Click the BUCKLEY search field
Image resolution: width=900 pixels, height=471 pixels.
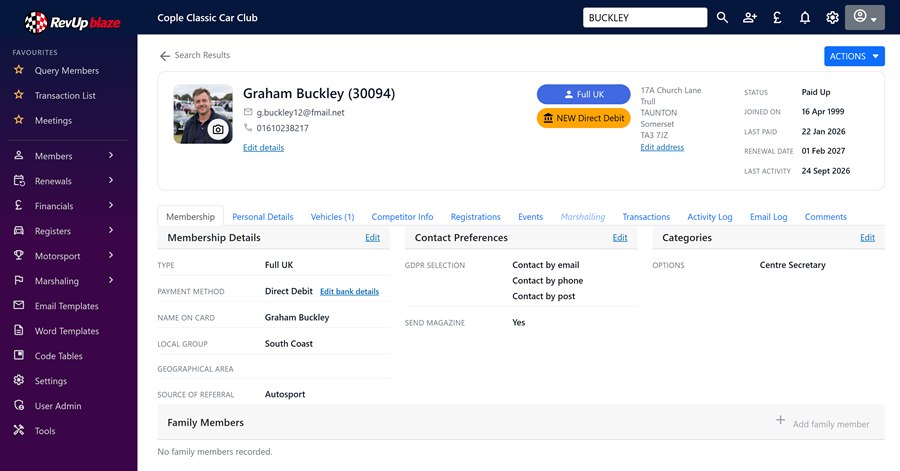(645, 18)
